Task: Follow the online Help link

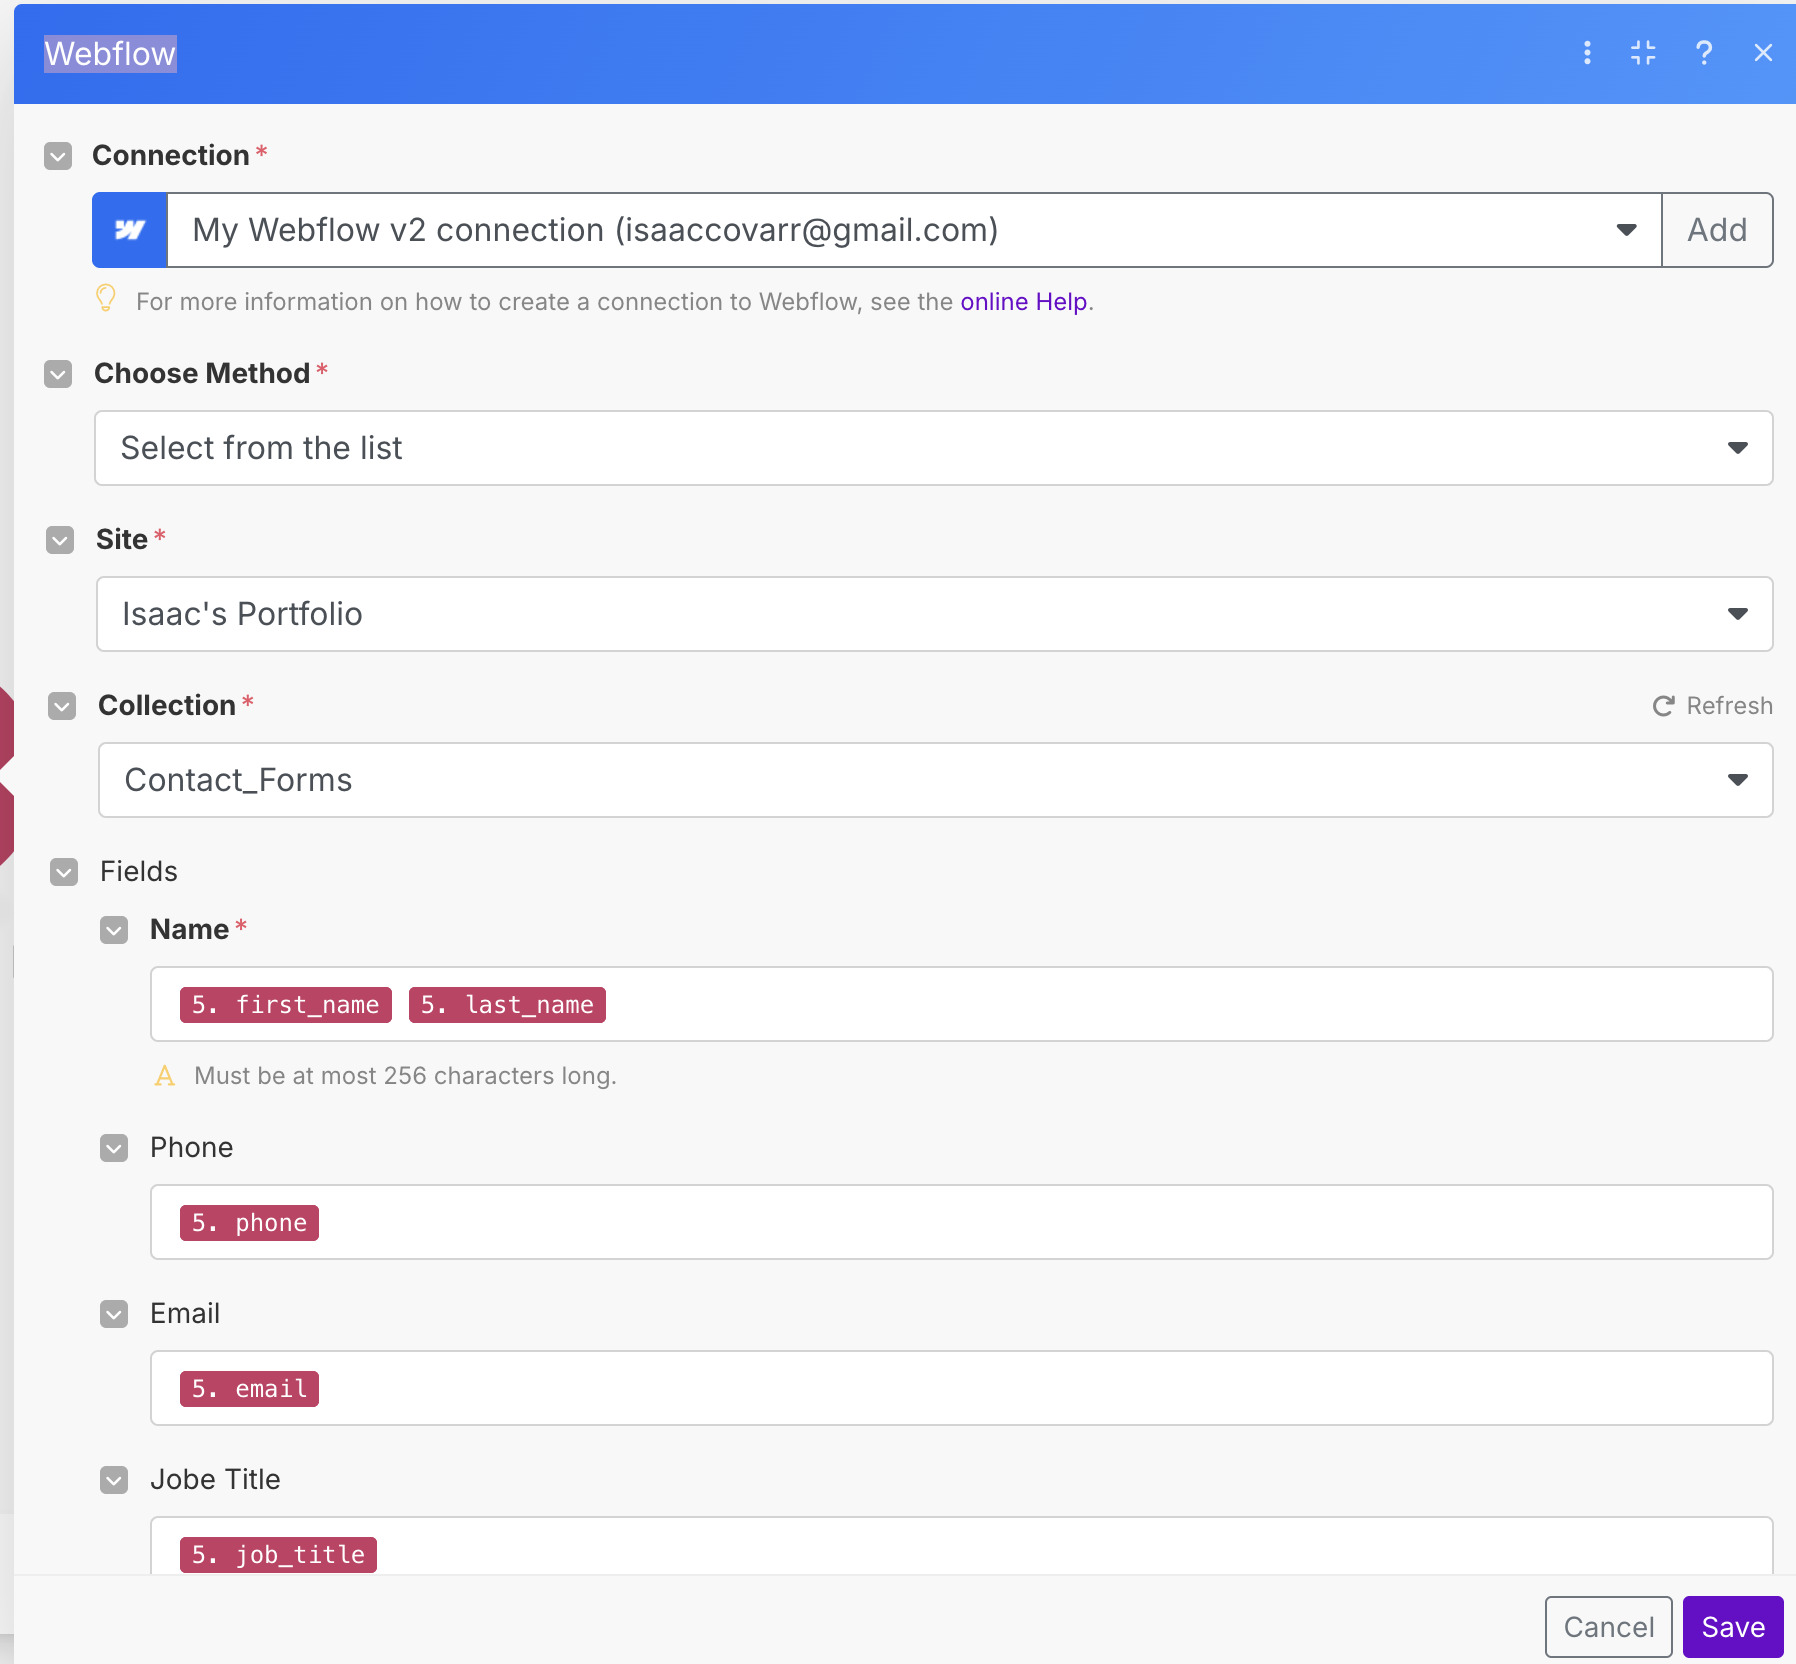Action: click(1024, 302)
